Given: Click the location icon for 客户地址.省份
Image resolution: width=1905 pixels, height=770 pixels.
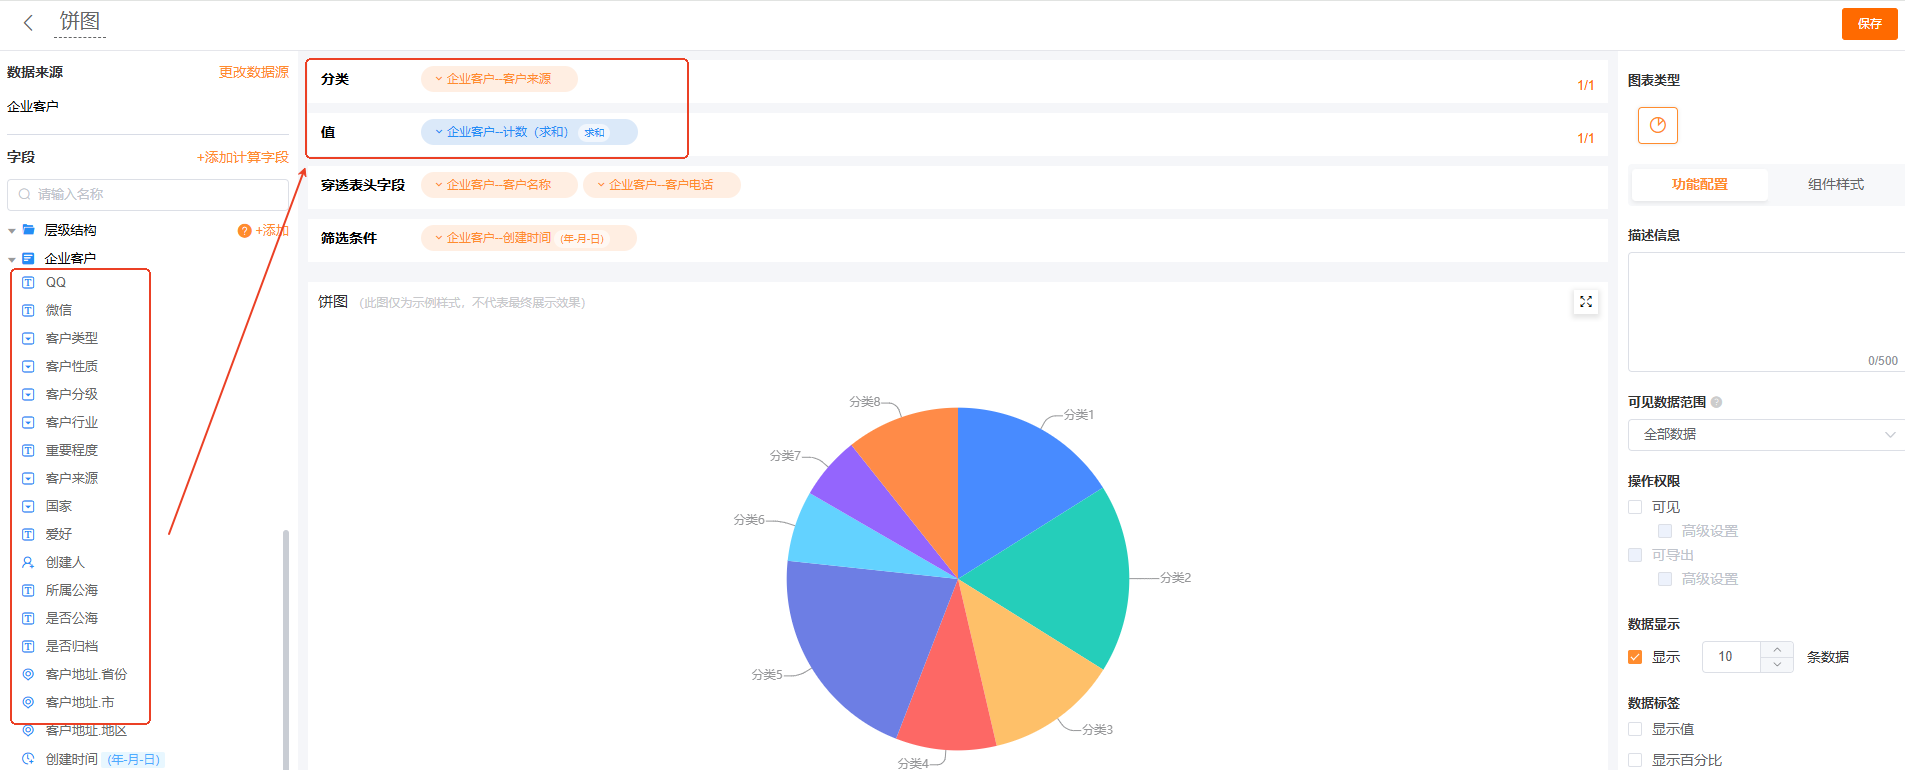Looking at the screenshot, I should [28, 674].
